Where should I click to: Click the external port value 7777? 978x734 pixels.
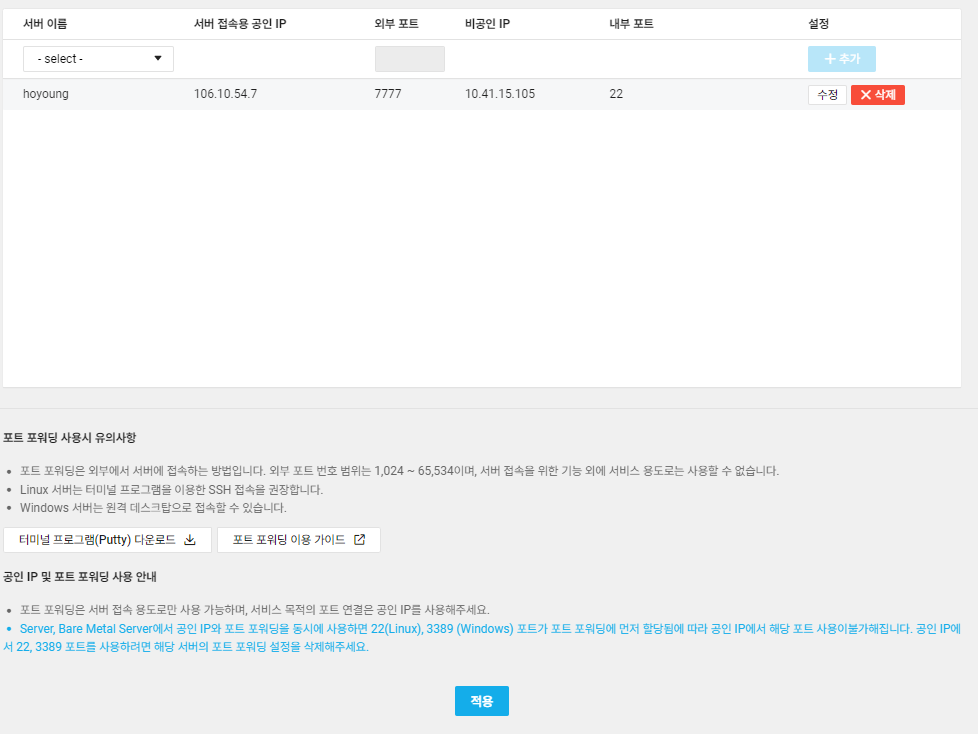388,94
